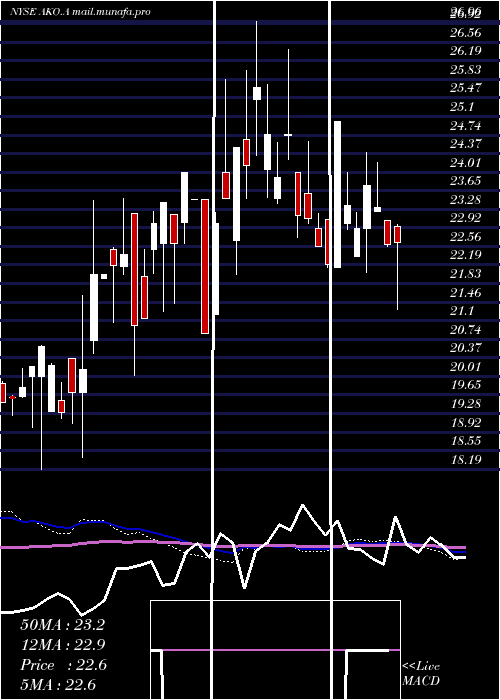Click the 26.19 price axis label
Image resolution: width=500 pixels, height=700 pixels.
click(466, 51)
